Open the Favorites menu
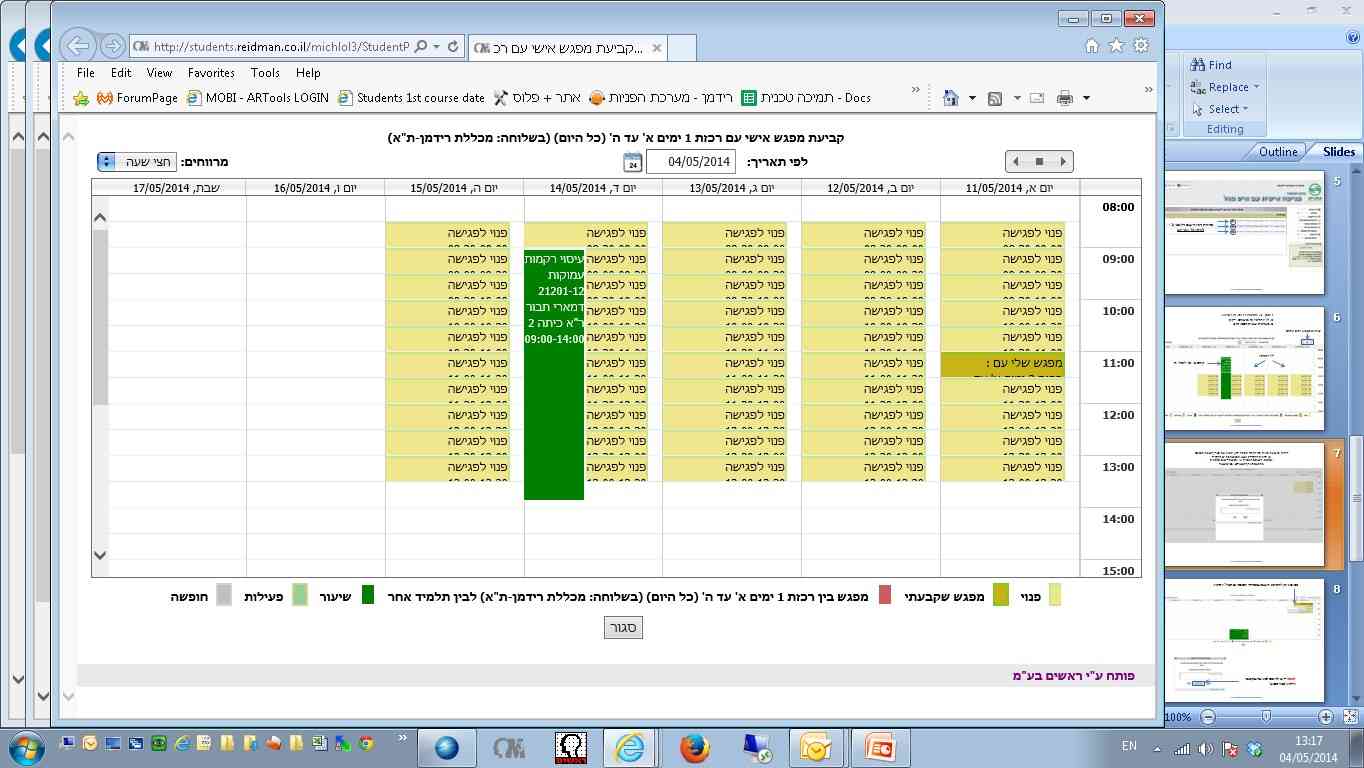 211,73
